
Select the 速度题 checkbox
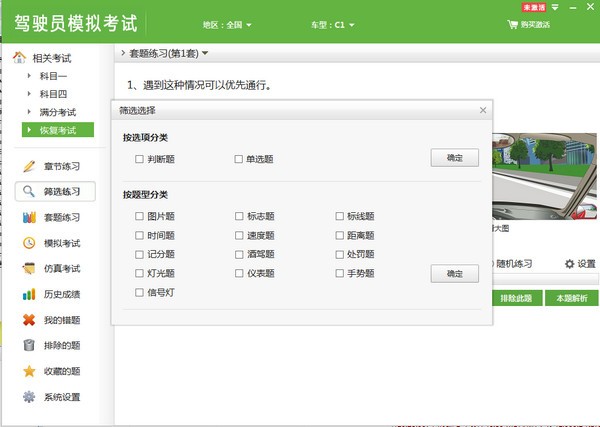(x=239, y=235)
